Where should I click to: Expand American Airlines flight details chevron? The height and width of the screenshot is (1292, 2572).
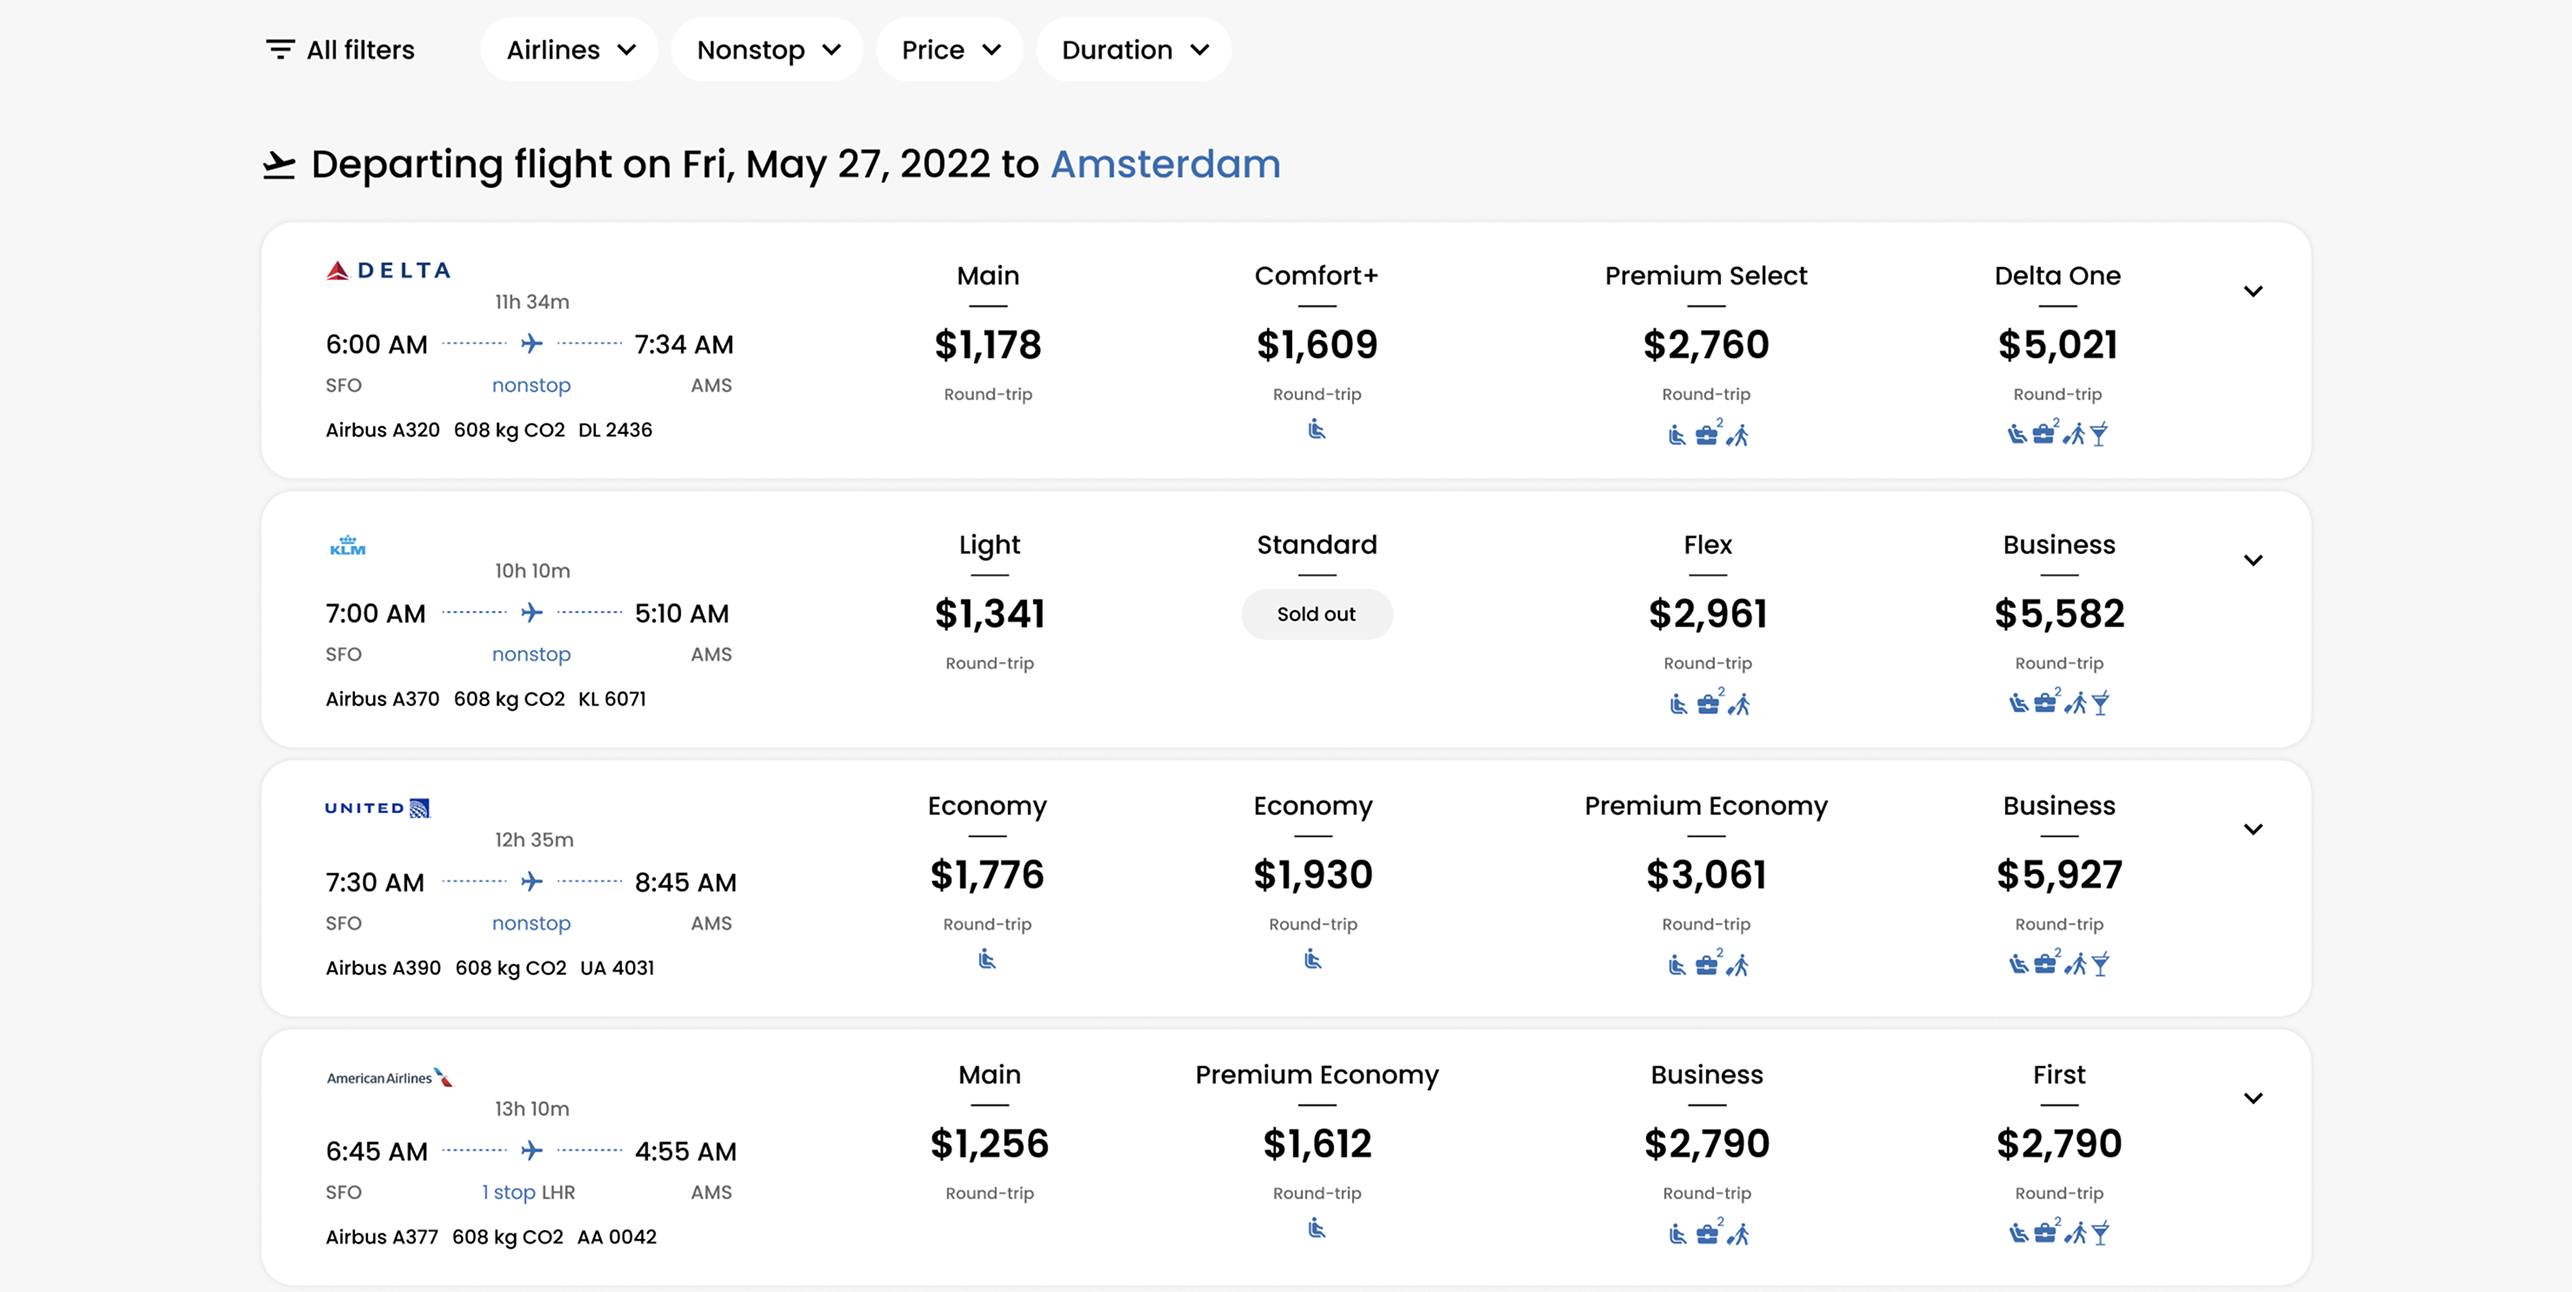pos(2252,1099)
